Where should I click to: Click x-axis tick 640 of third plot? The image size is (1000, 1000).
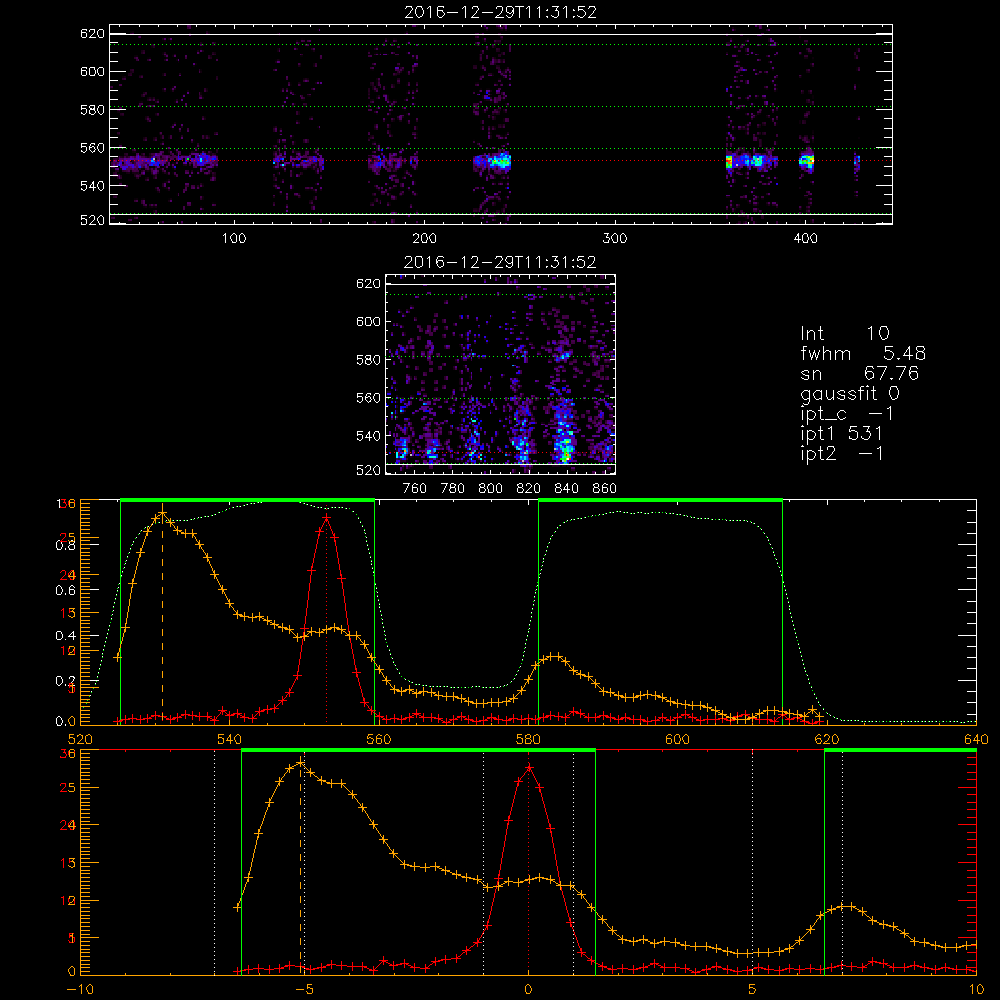pyautogui.click(x=976, y=739)
